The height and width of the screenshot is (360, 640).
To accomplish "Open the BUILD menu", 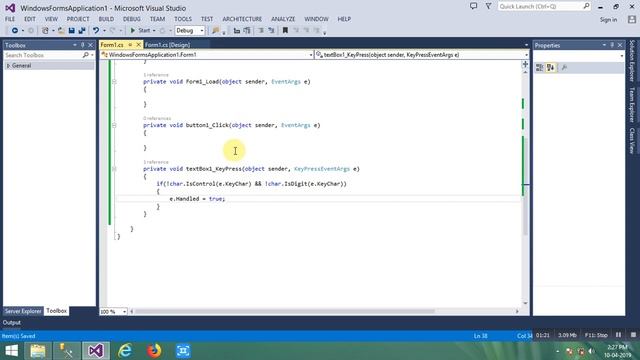I will pyautogui.click(x=106, y=19).
